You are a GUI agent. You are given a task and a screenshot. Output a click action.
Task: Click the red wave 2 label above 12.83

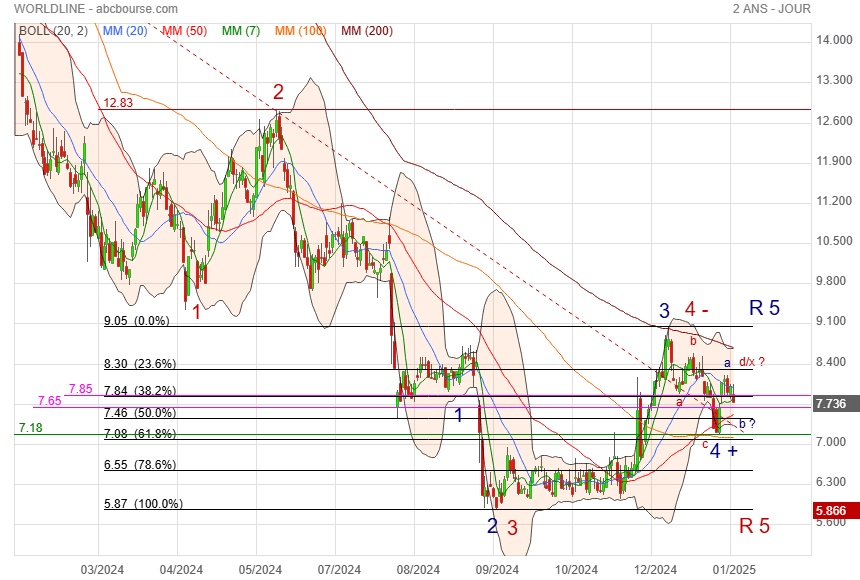tap(279, 92)
